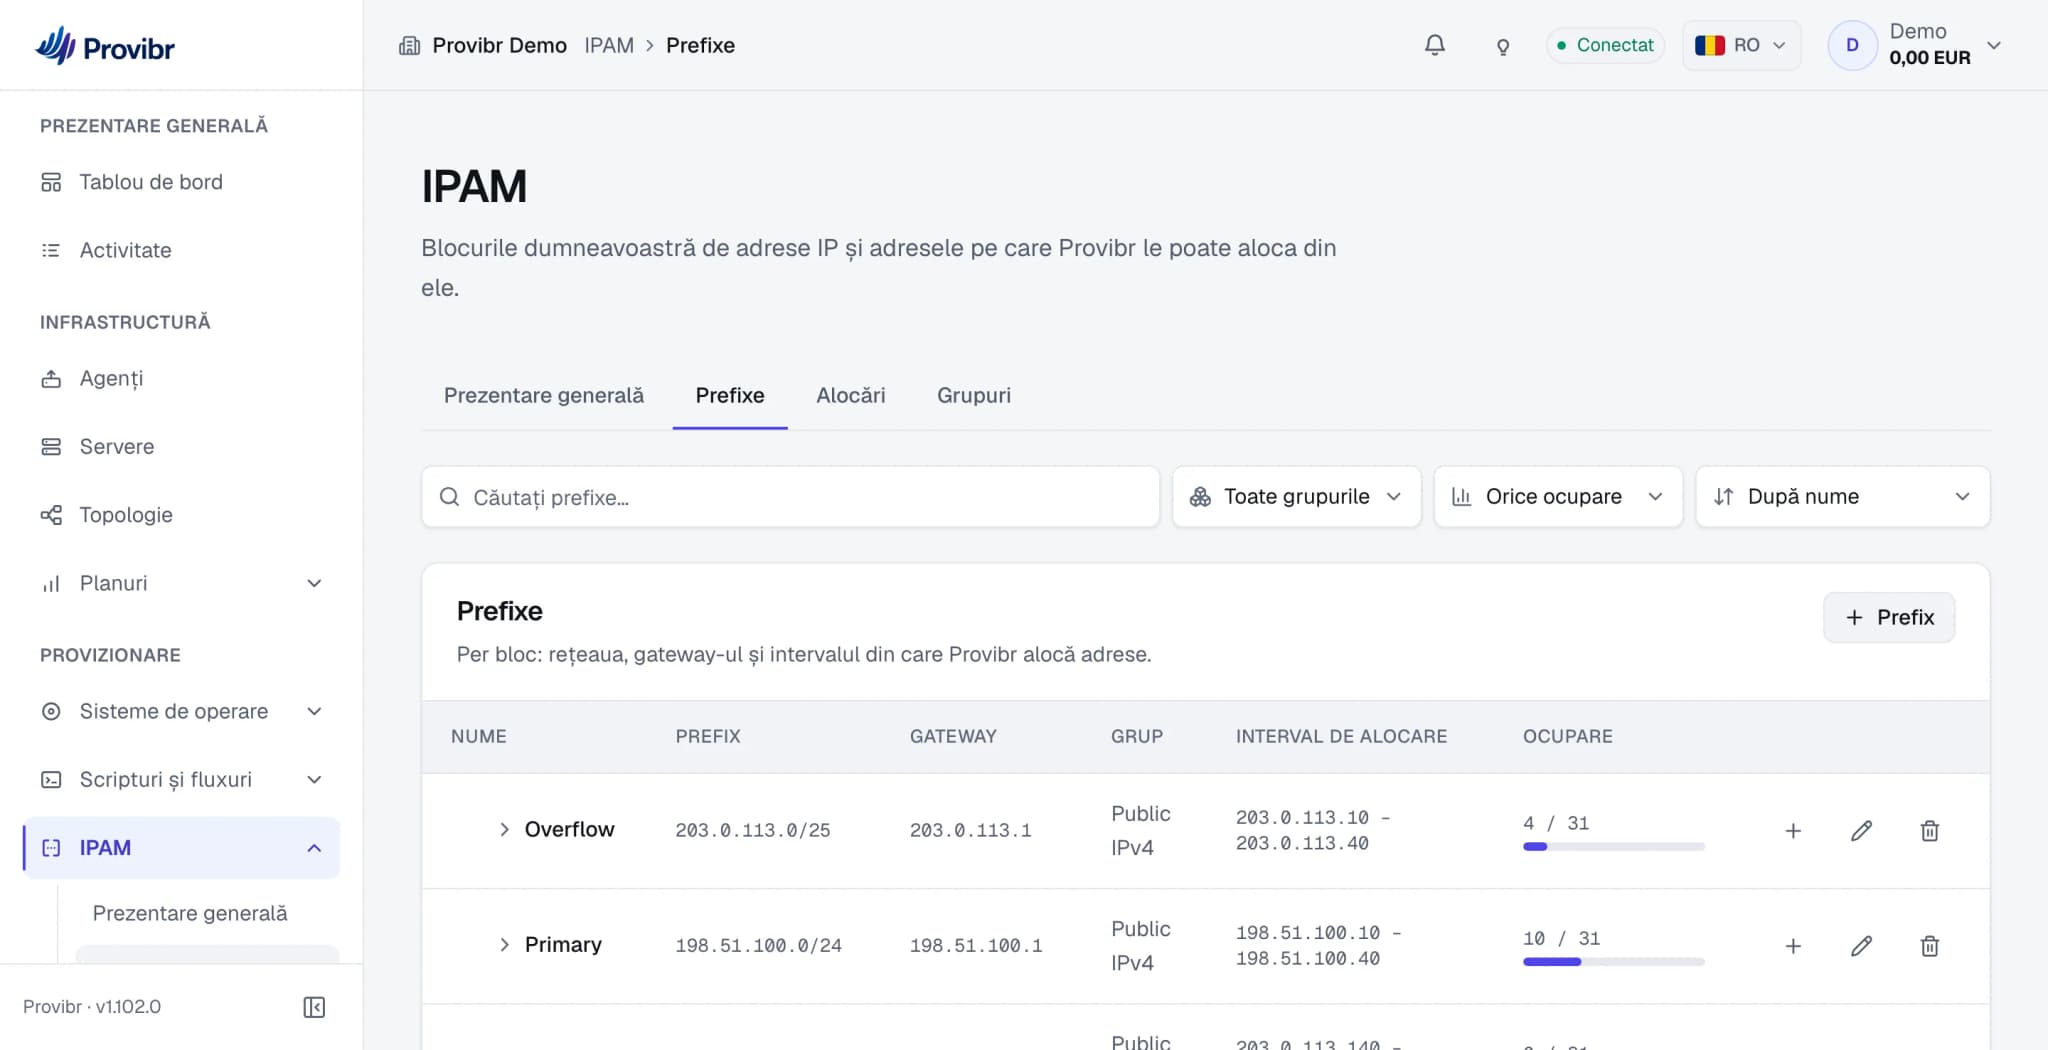This screenshot has width=2048, height=1050.
Task: Click the Demo user avatar
Action: (1852, 45)
